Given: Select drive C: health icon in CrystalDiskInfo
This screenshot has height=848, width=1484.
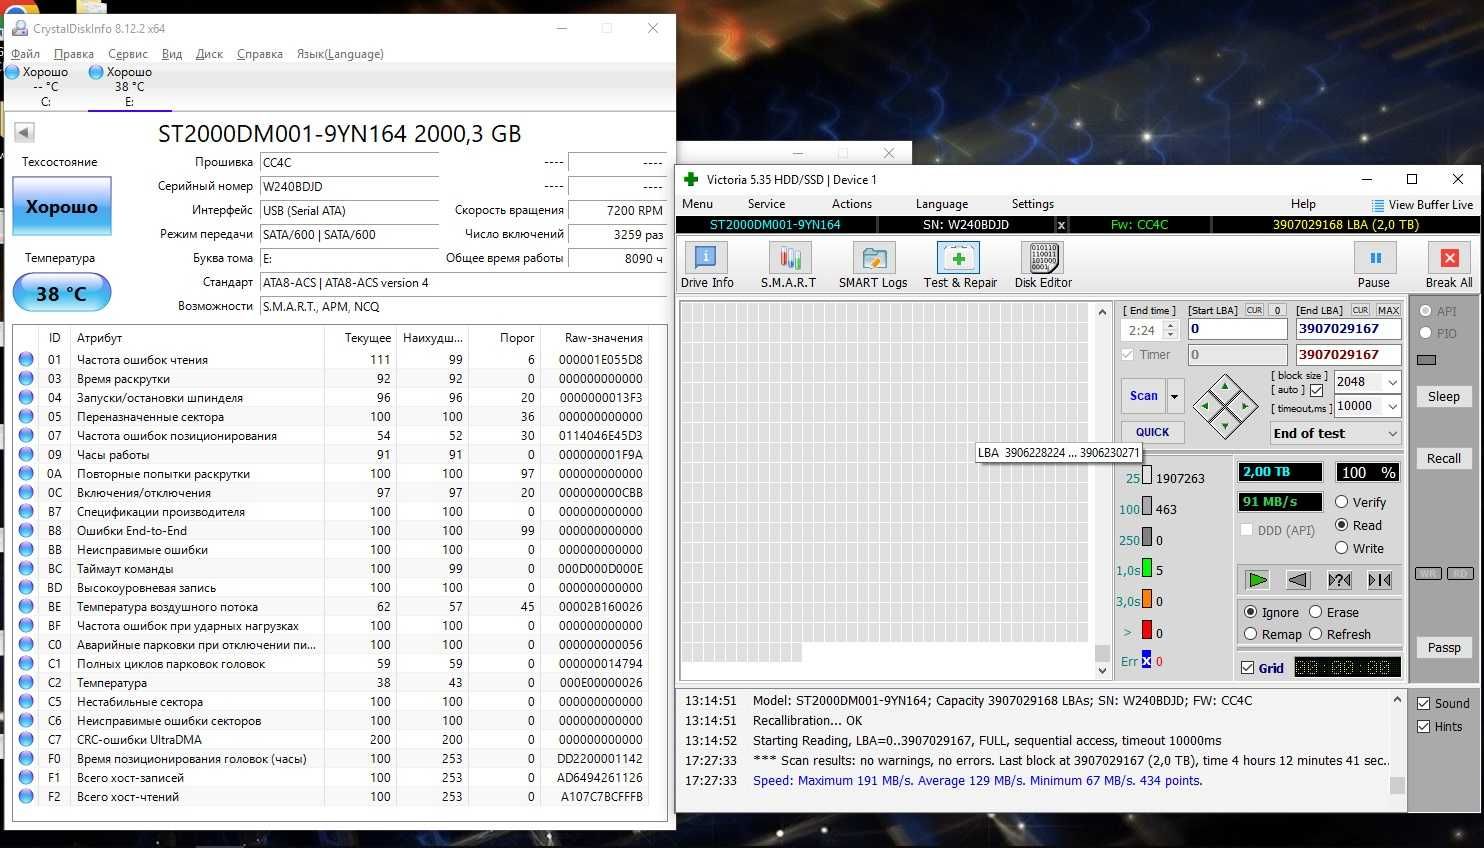Looking at the screenshot, I should pyautogui.click(x=12, y=72).
